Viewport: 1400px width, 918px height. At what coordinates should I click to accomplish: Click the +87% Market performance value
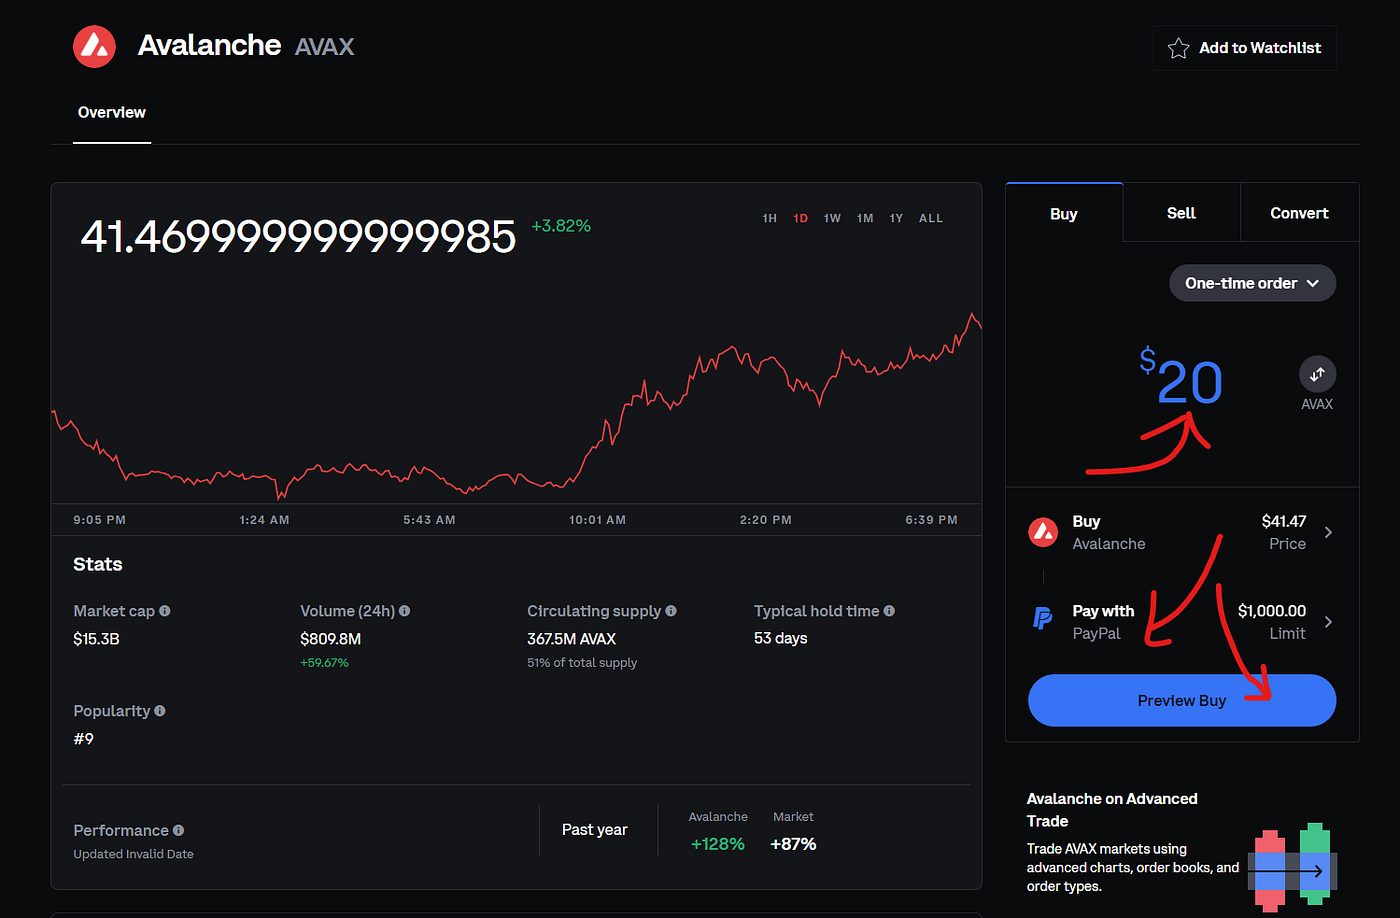(x=793, y=844)
